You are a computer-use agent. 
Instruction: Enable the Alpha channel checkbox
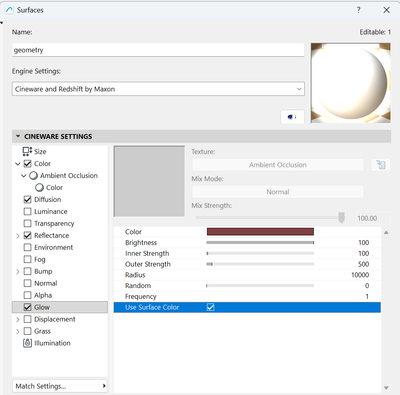[x=28, y=295]
